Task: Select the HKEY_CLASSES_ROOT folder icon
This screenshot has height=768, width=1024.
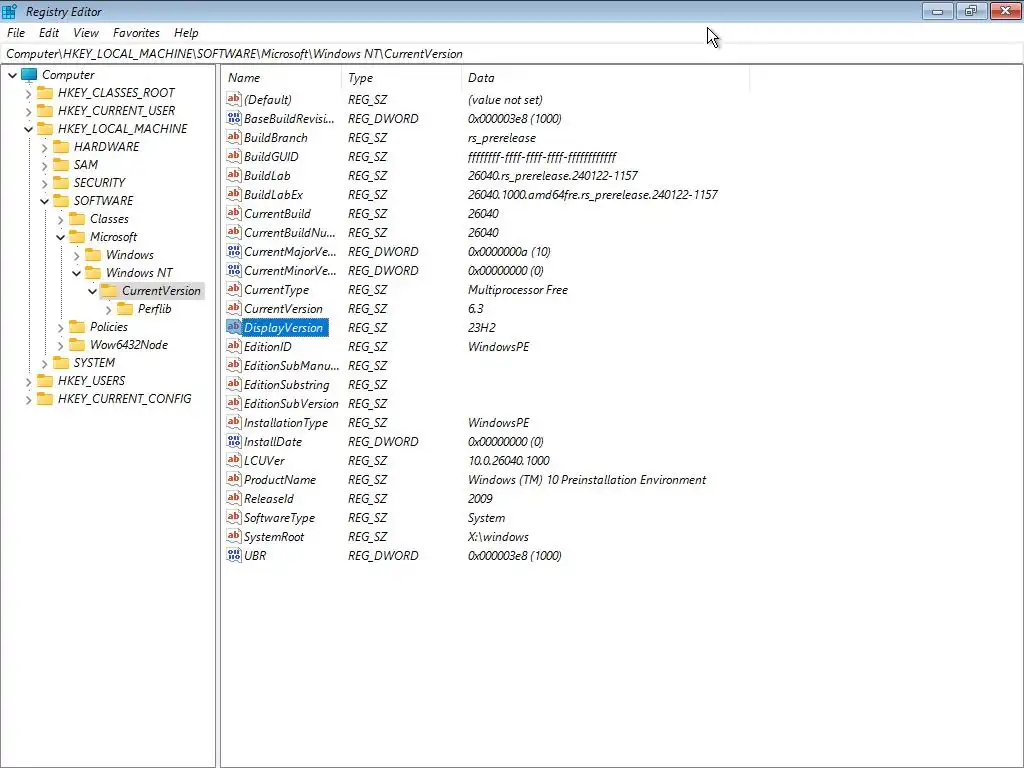Action: click(x=45, y=93)
